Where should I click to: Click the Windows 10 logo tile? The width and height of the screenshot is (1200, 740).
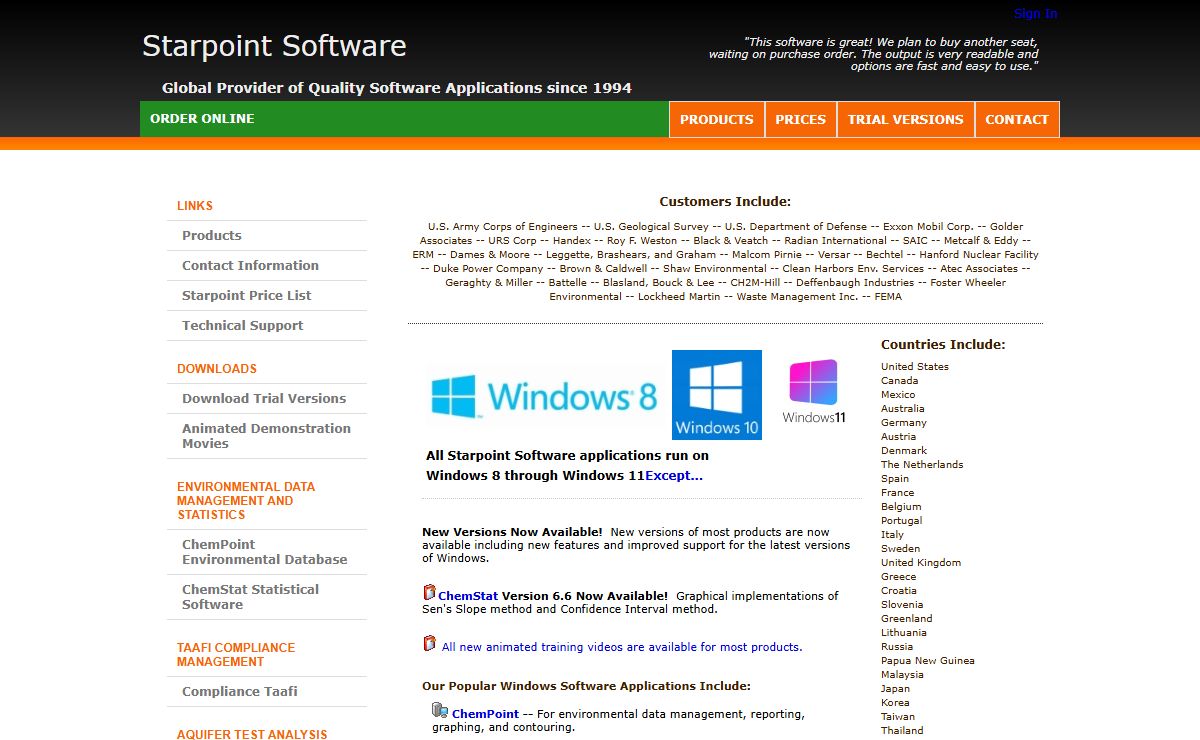click(x=716, y=395)
